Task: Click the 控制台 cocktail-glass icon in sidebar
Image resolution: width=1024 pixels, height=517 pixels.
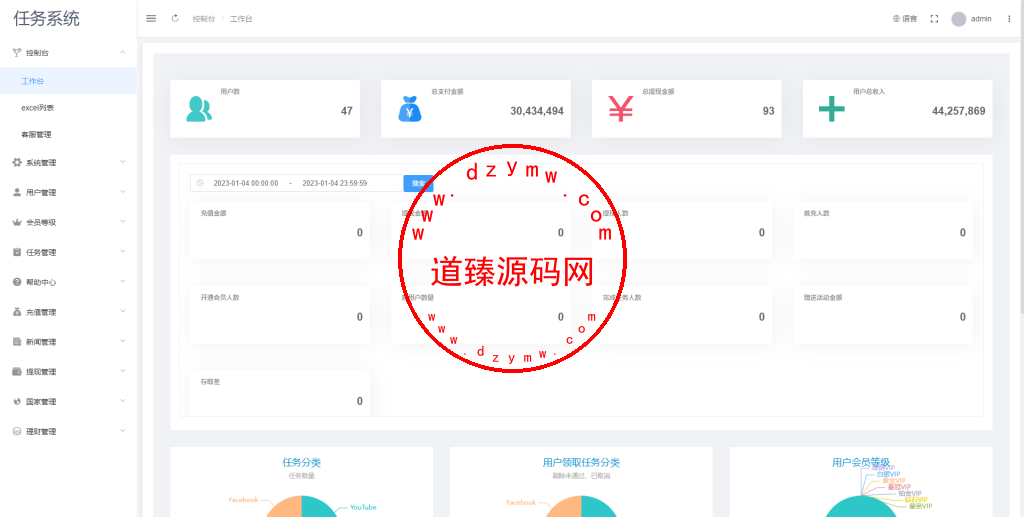Action: [17, 53]
